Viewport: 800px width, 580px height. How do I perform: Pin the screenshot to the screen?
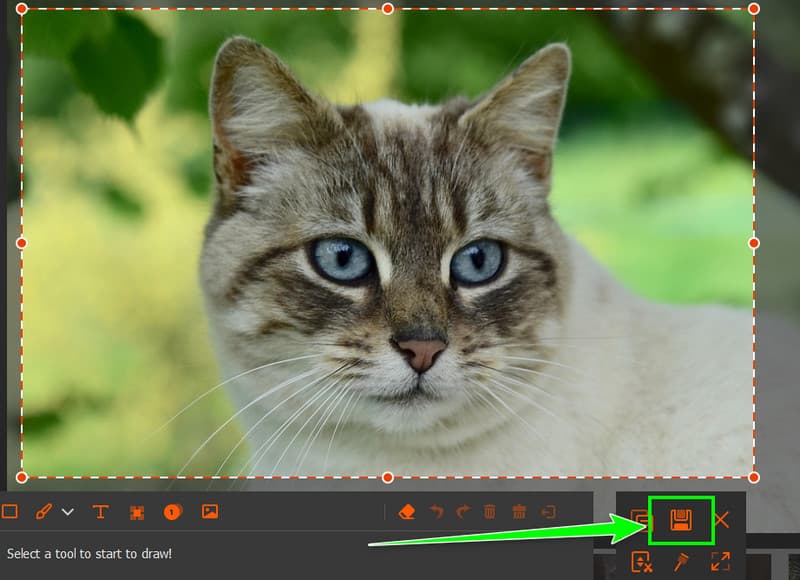[680, 562]
